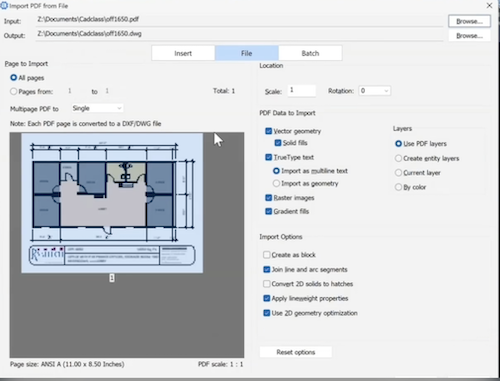Browse for the output DWG file
Screen dimensions: 500x381
click(x=469, y=36)
